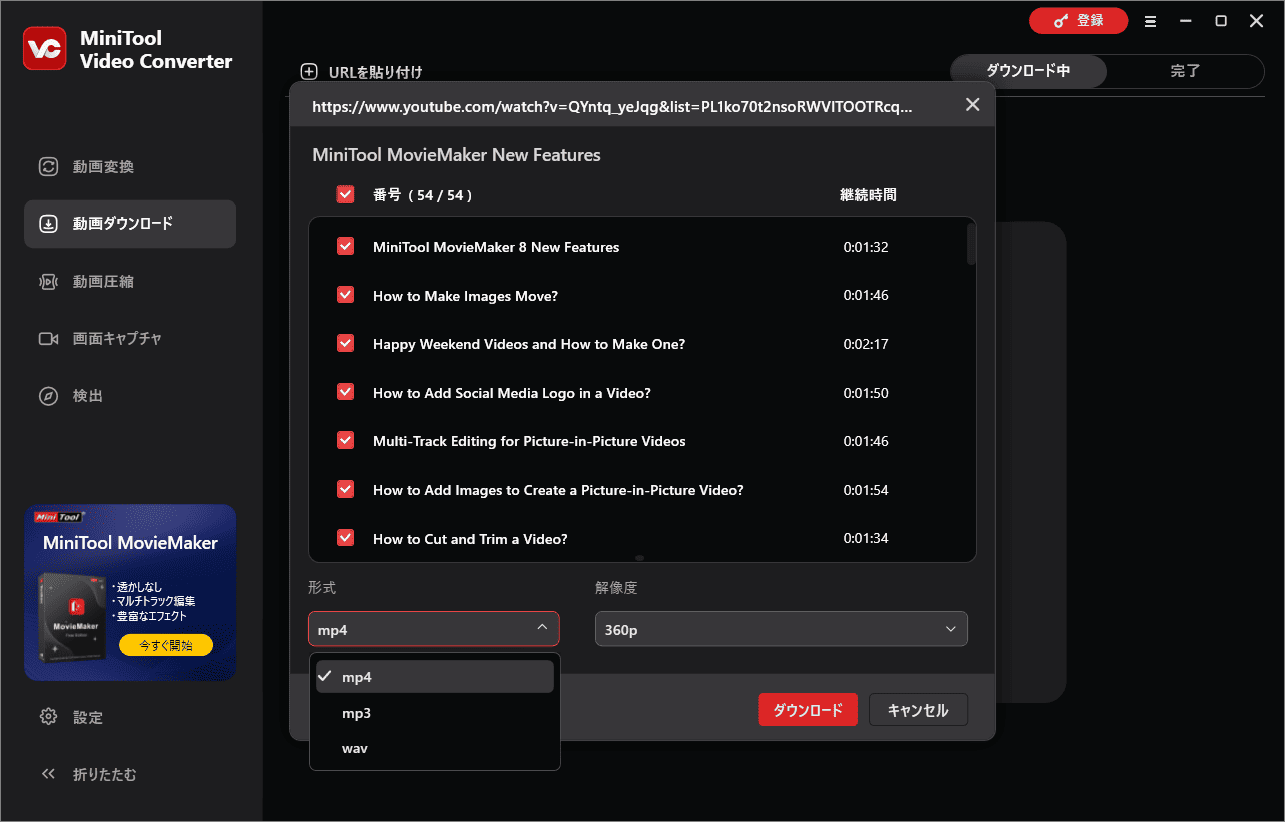1285x822 pixels.
Task: Click the 検出 compass icon in sidebar
Action: click(x=48, y=396)
